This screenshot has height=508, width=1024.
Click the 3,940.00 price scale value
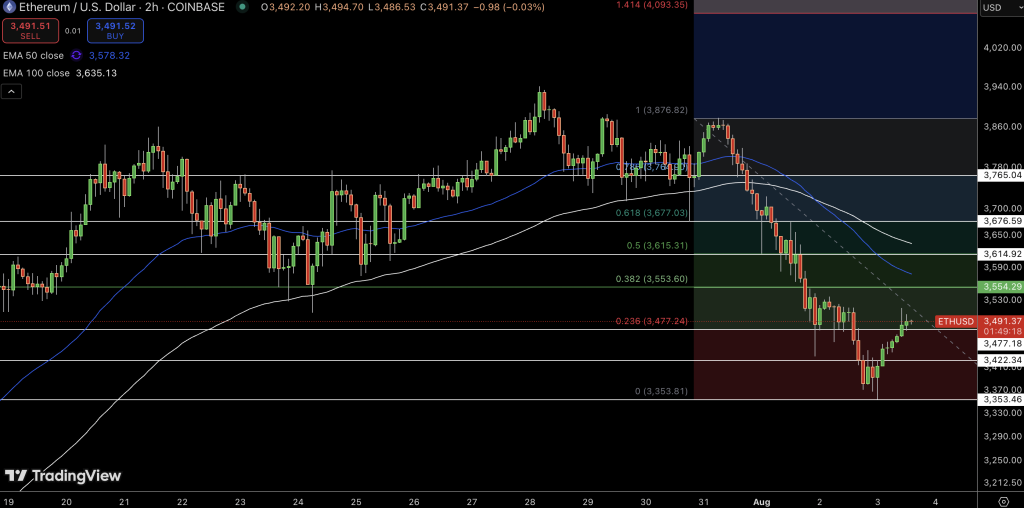(x=1002, y=86)
